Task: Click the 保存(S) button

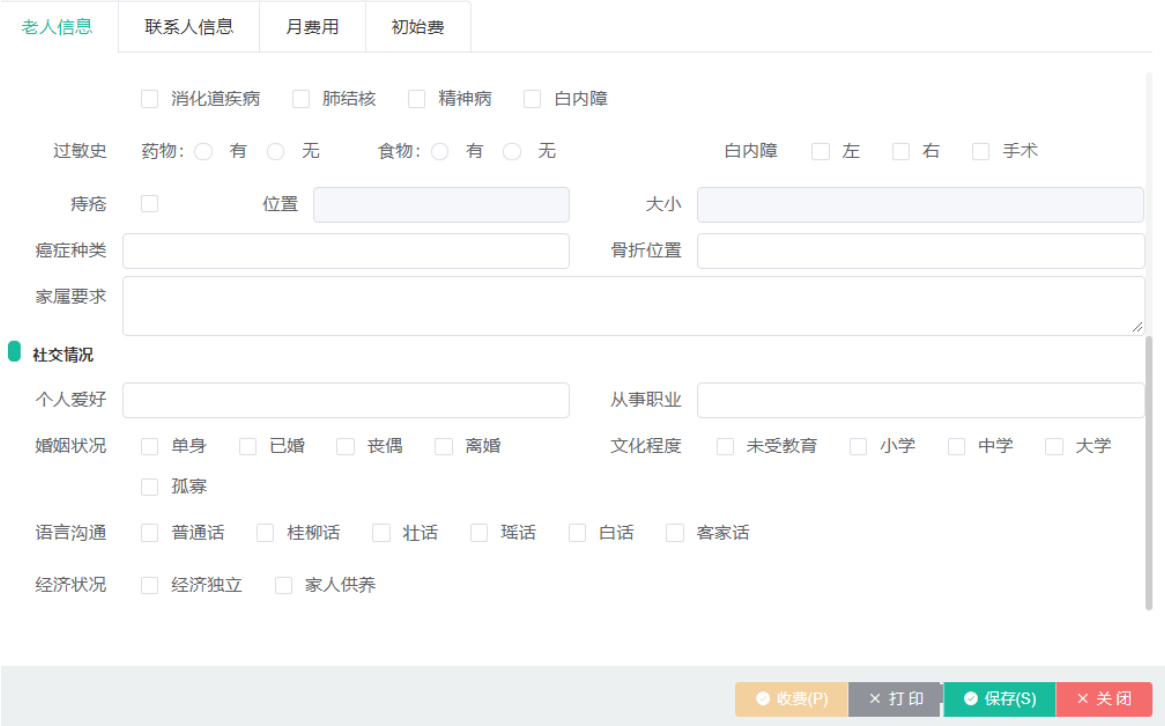Action: 999,699
